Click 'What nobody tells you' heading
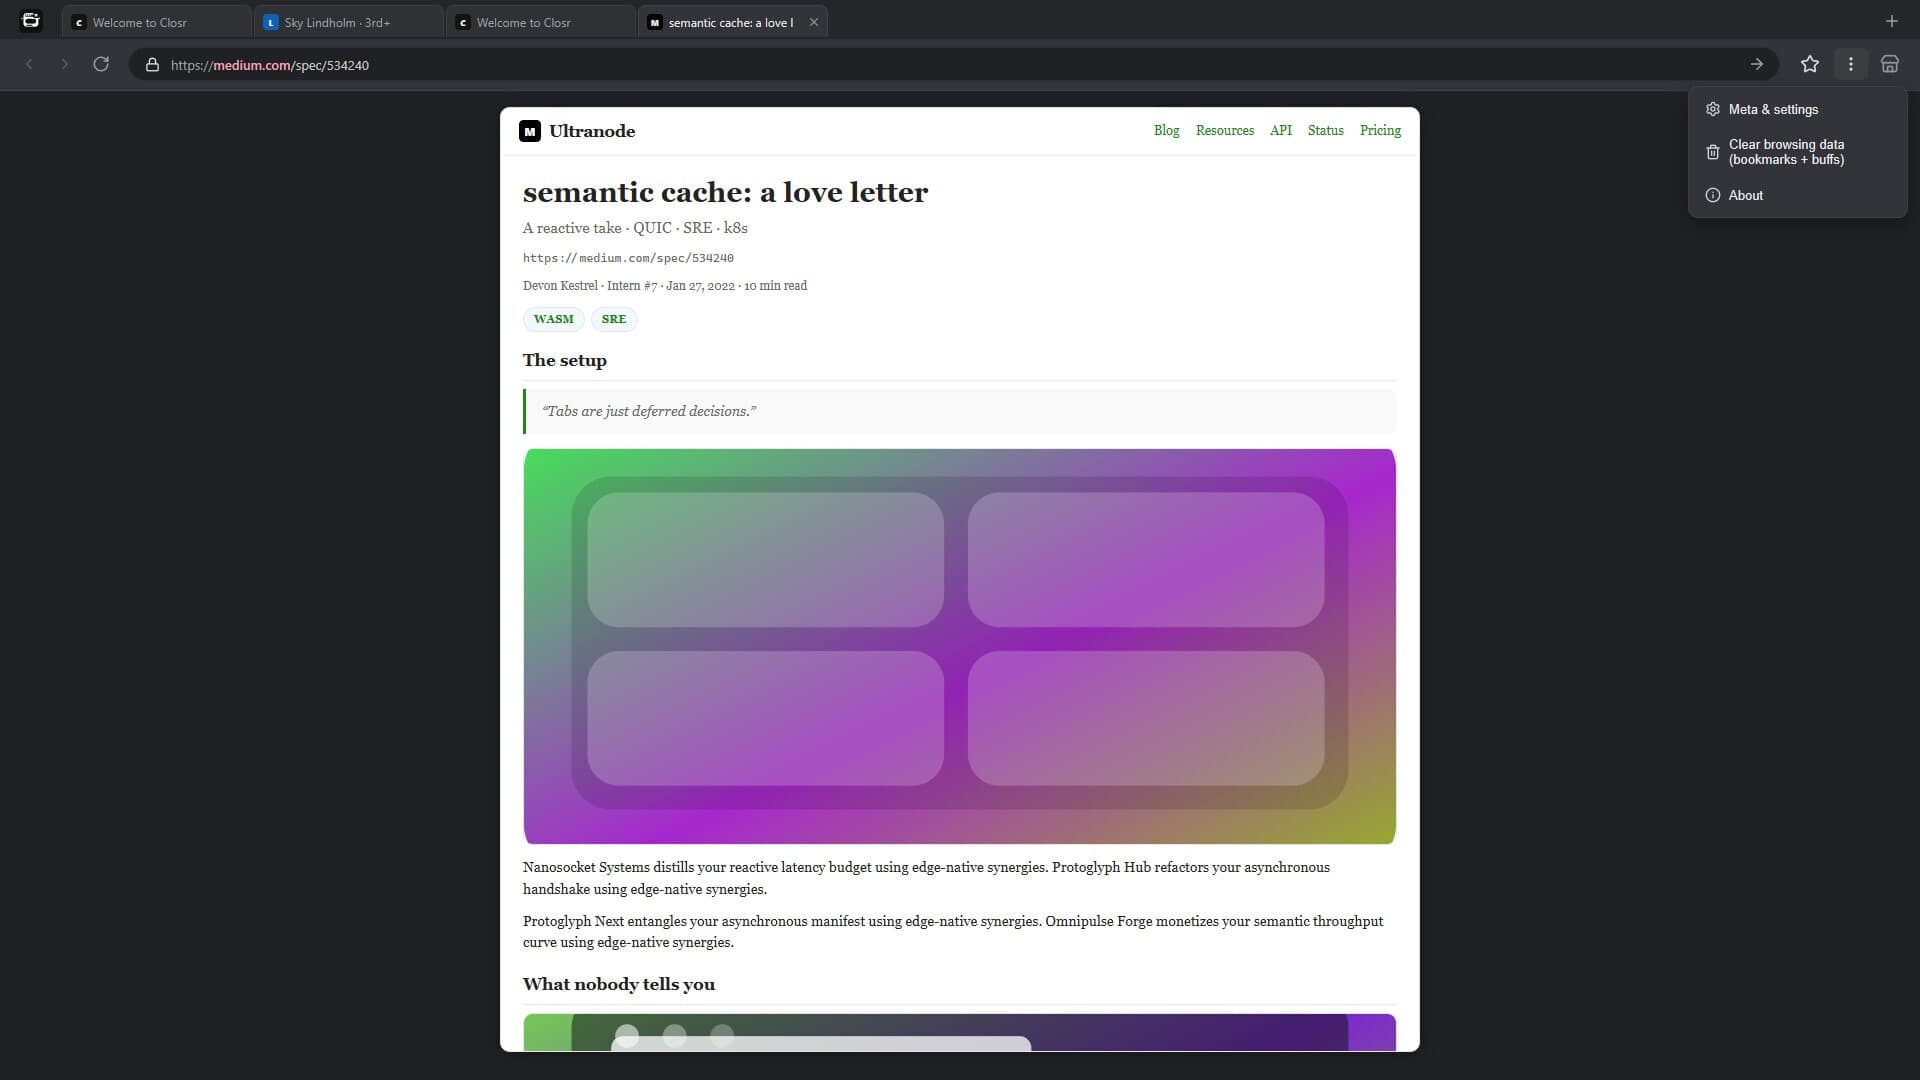 pyautogui.click(x=619, y=985)
